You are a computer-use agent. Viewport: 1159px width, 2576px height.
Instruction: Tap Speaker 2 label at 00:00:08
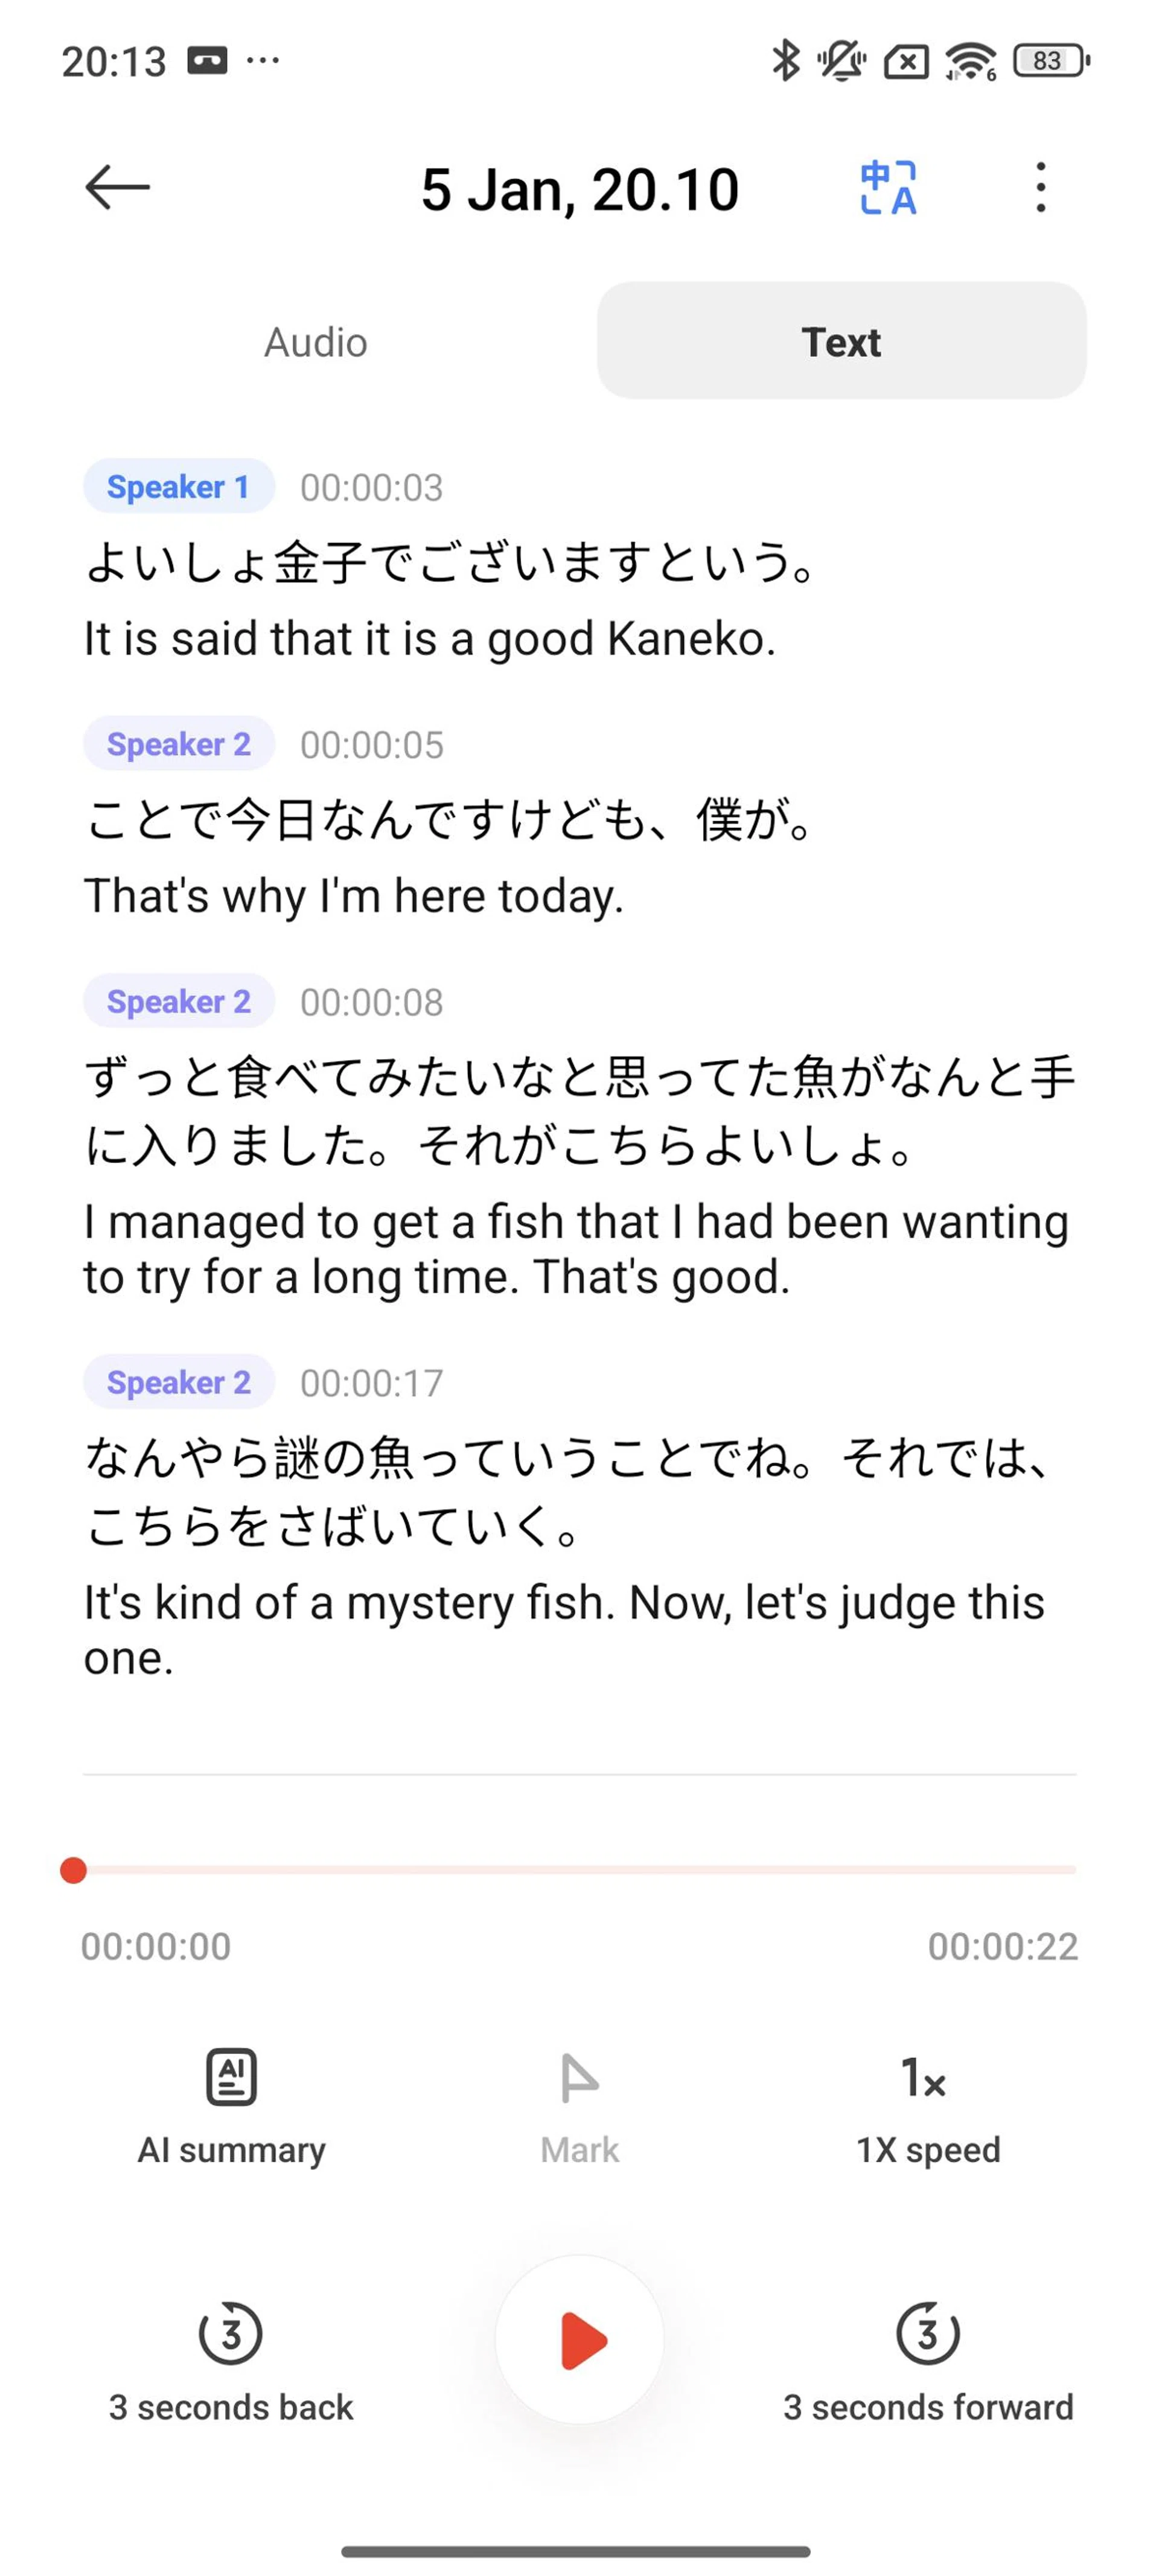pyautogui.click(x=178, y=1001)
